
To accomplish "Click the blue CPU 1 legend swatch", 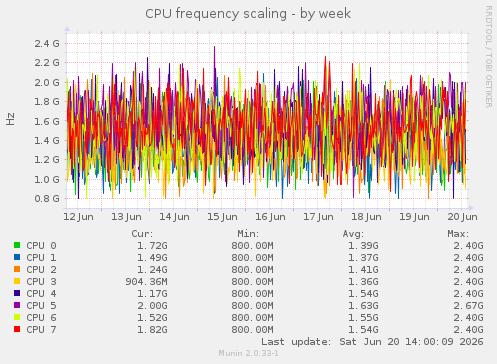I will (17, 257).
